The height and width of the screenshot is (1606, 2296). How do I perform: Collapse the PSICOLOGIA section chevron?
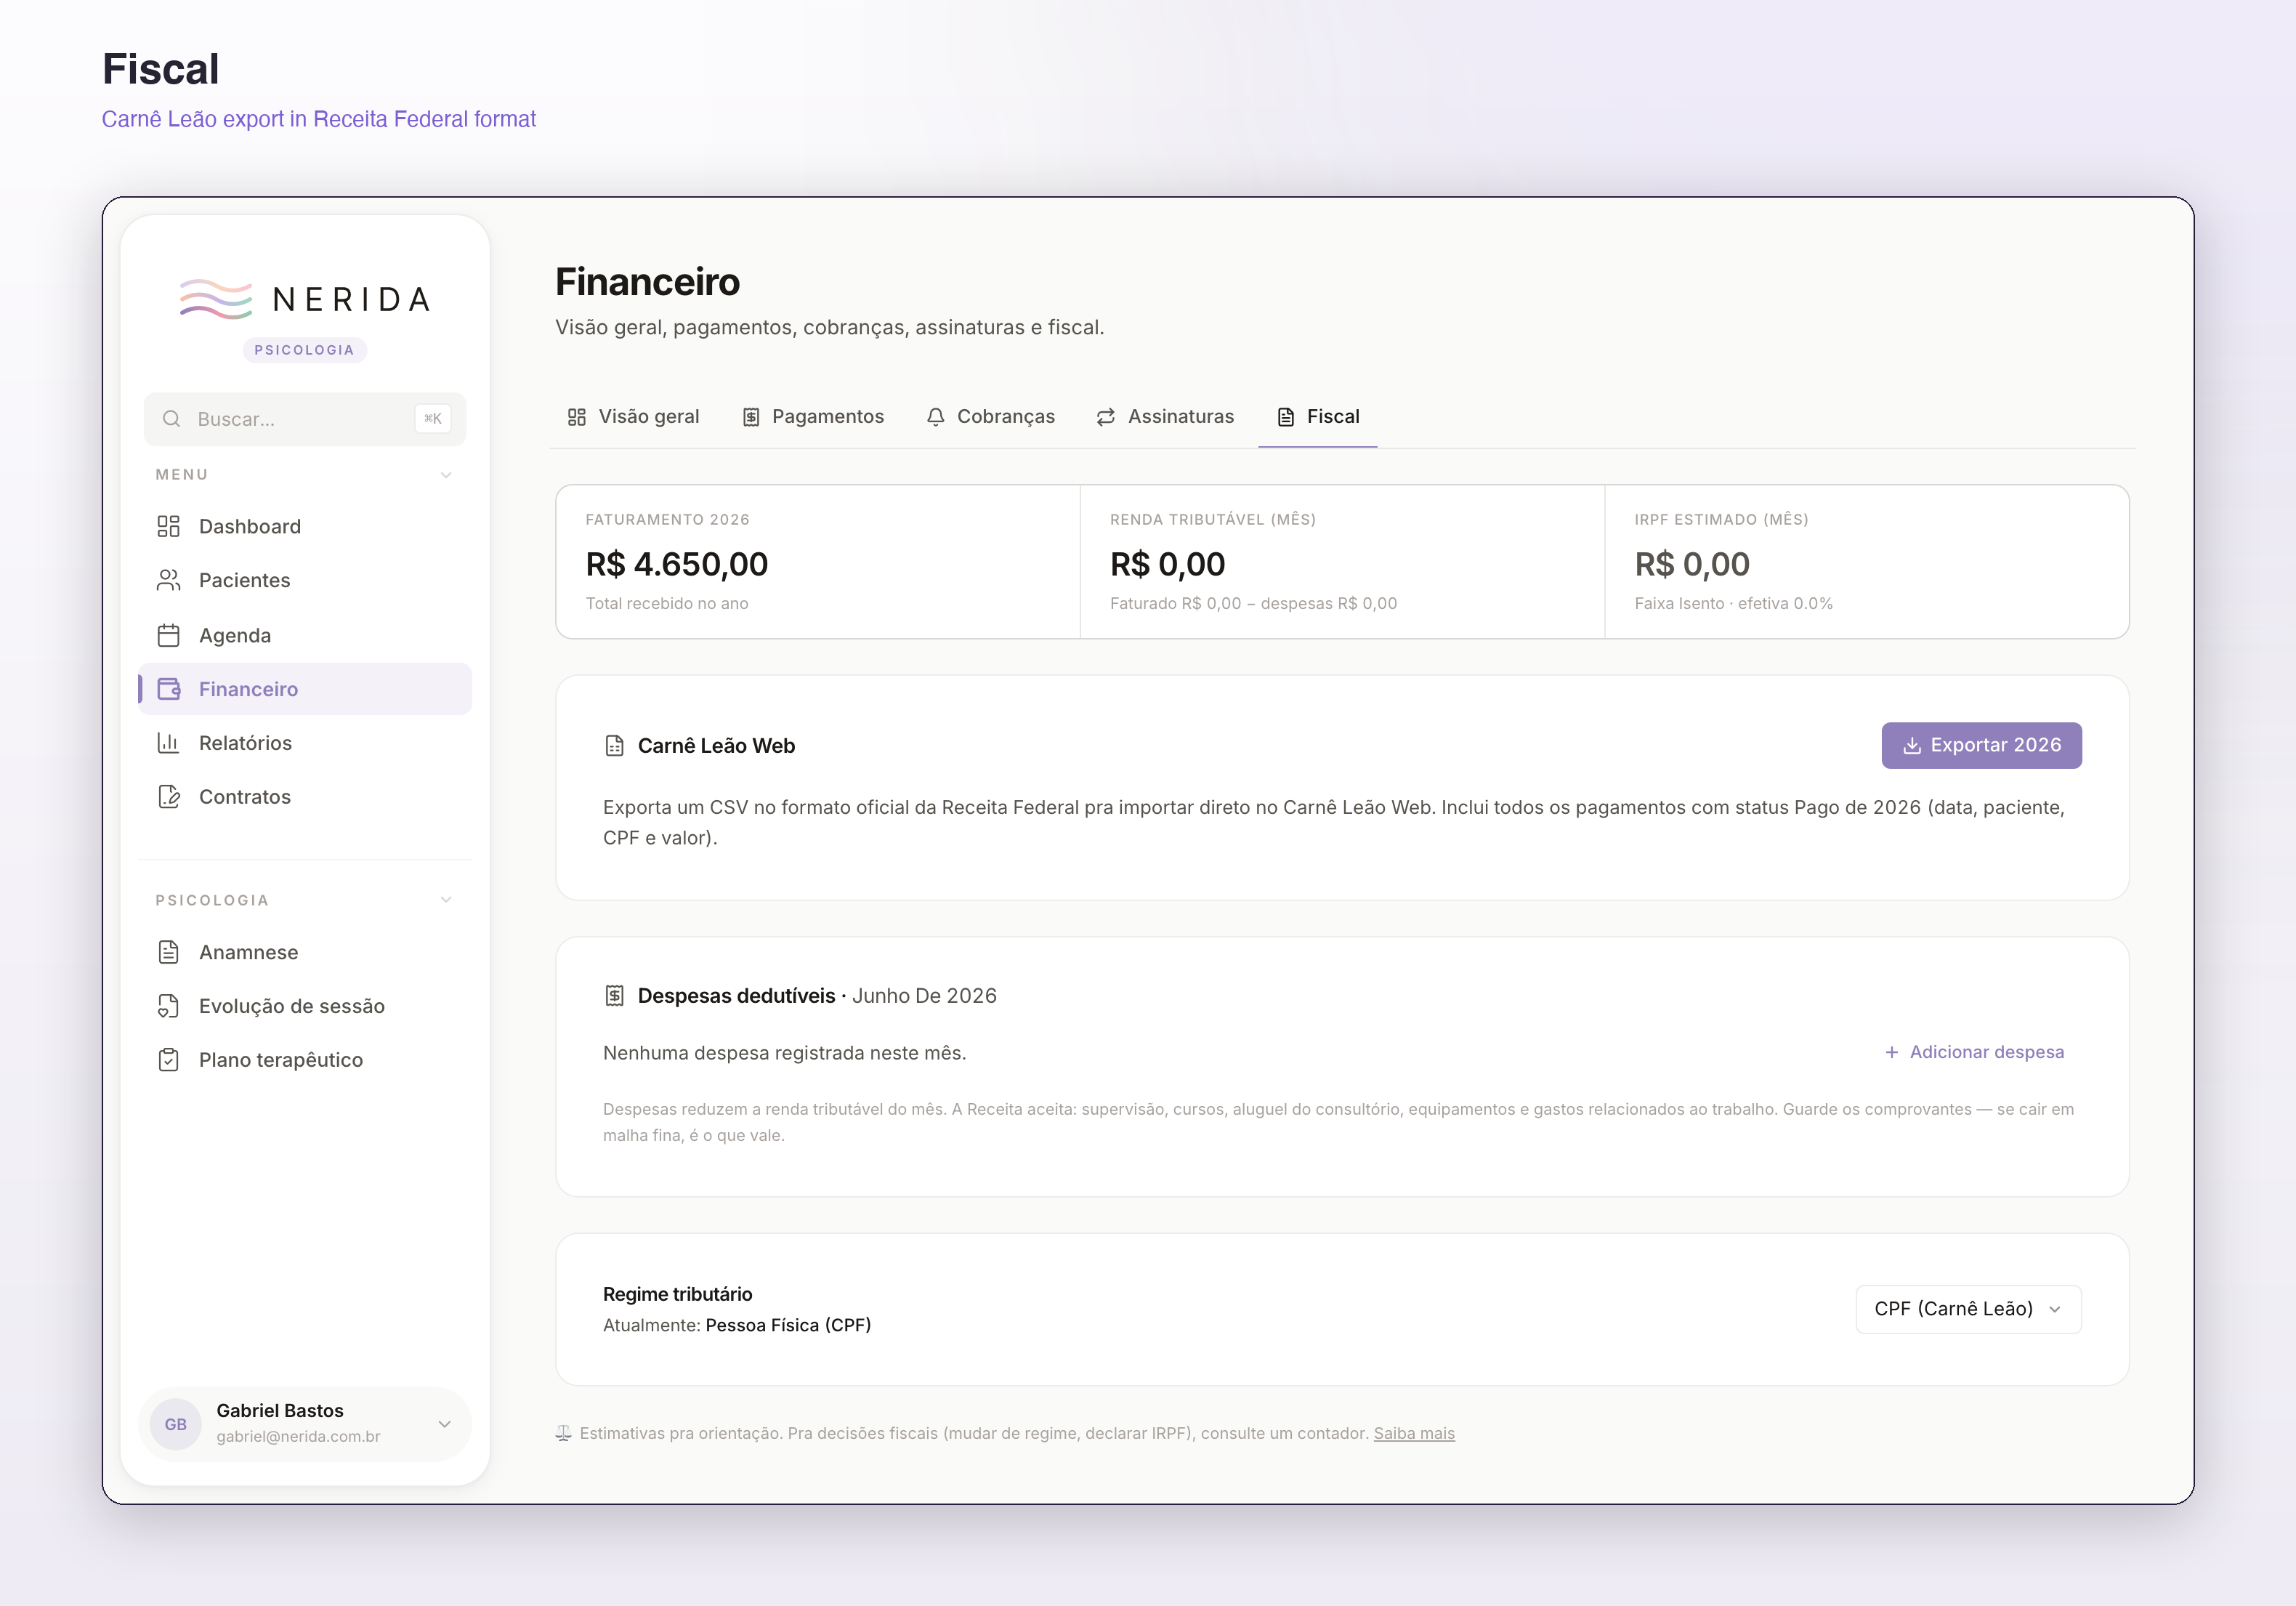tap(446, 900)
